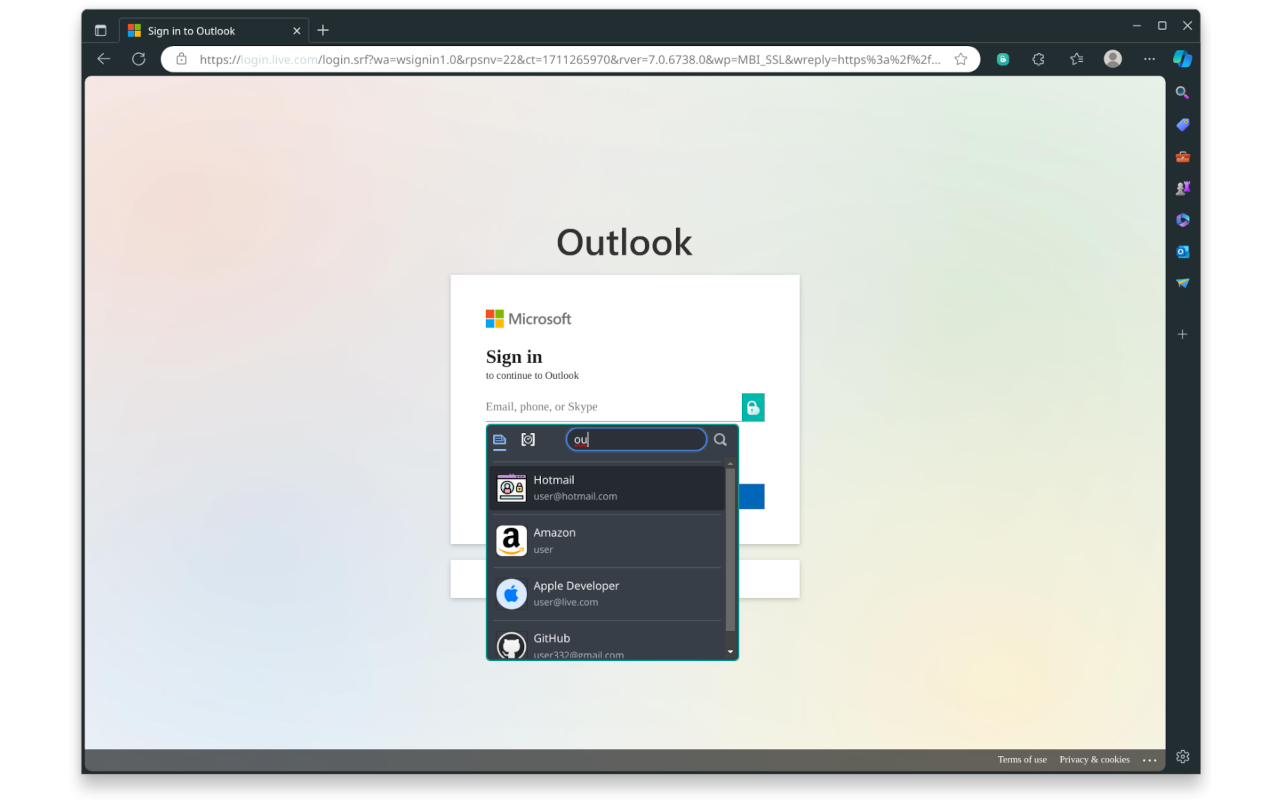
Task: Open a new tab with plus
Action: [323, 31]
